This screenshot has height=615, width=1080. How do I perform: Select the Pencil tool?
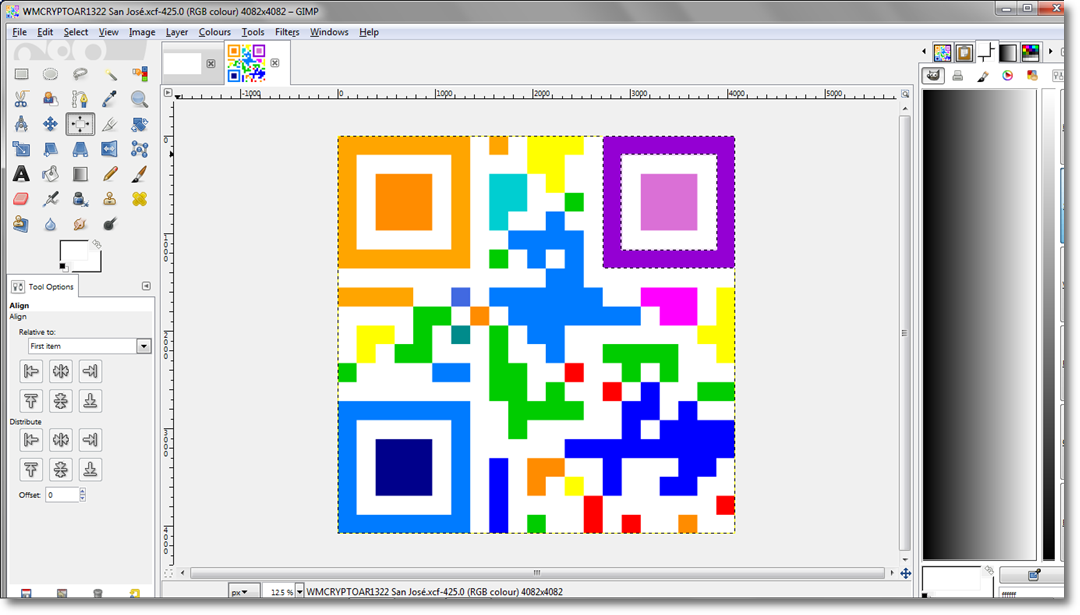110,174
